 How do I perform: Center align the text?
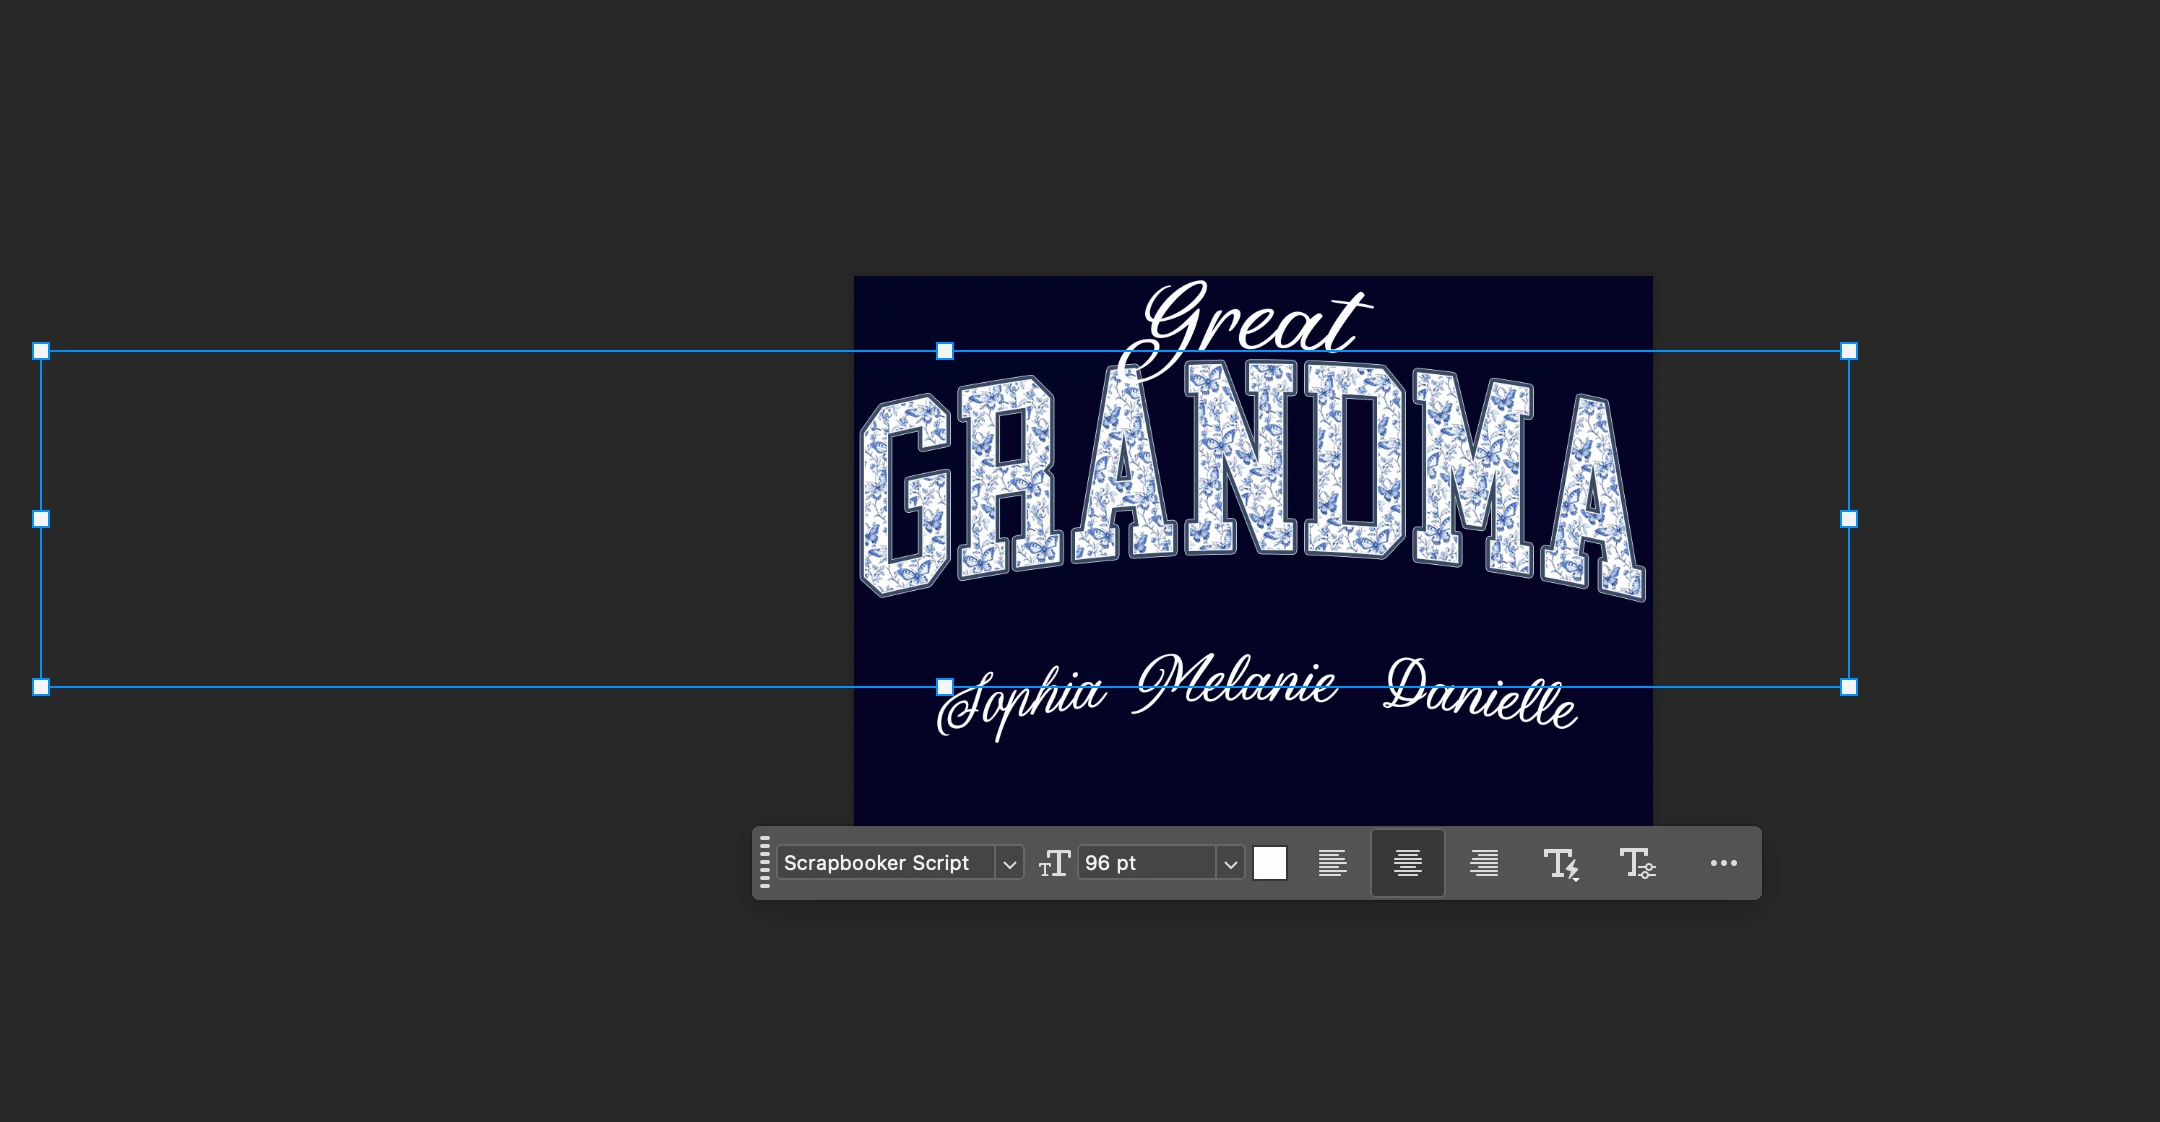(x=1407, y=863)
